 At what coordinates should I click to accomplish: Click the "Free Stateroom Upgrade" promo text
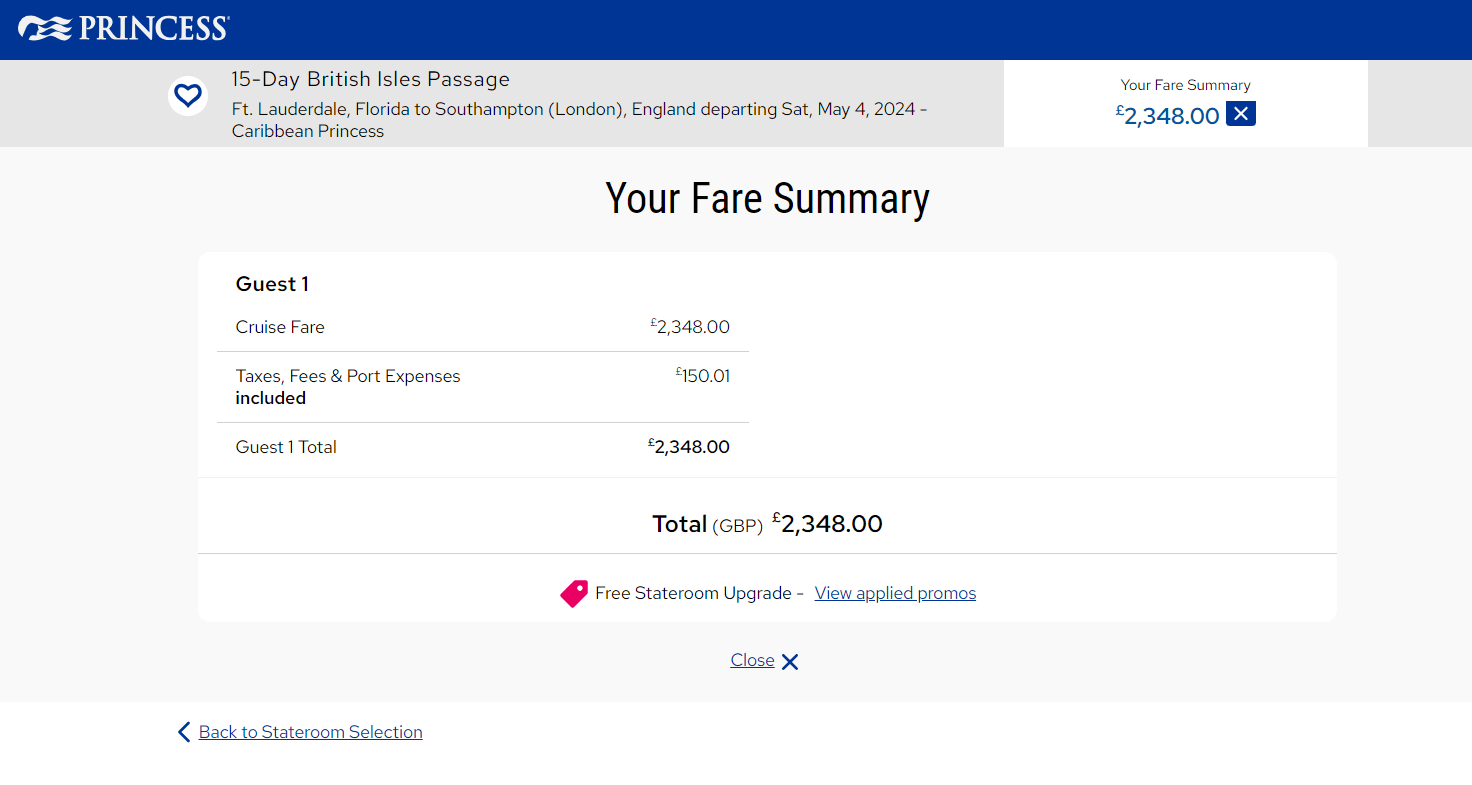click(x=693, y=593)
